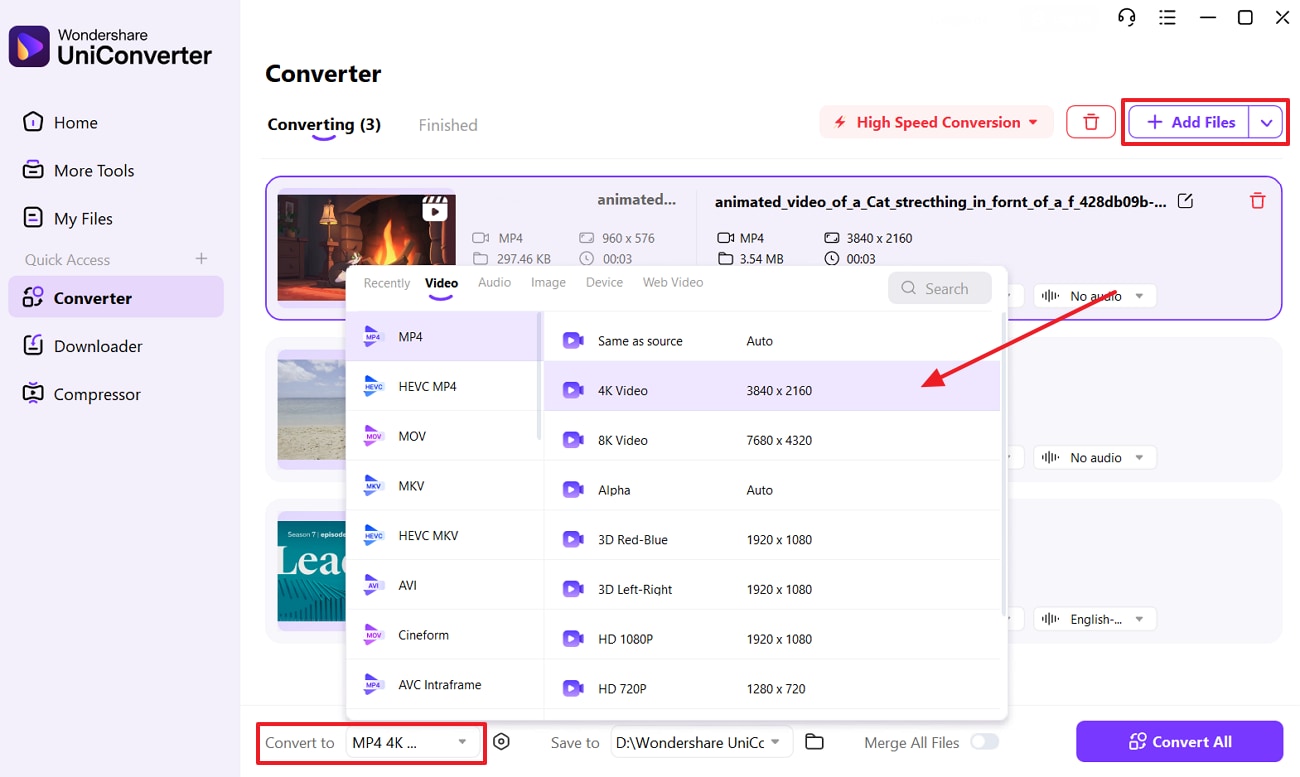
Task: Expand the Add Files dropdown arrow
Action: point(1267,122)
